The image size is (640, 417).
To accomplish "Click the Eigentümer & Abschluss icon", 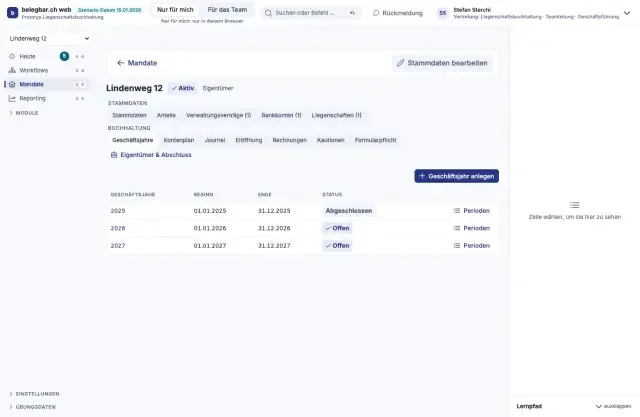I will (x=114, y=155).
